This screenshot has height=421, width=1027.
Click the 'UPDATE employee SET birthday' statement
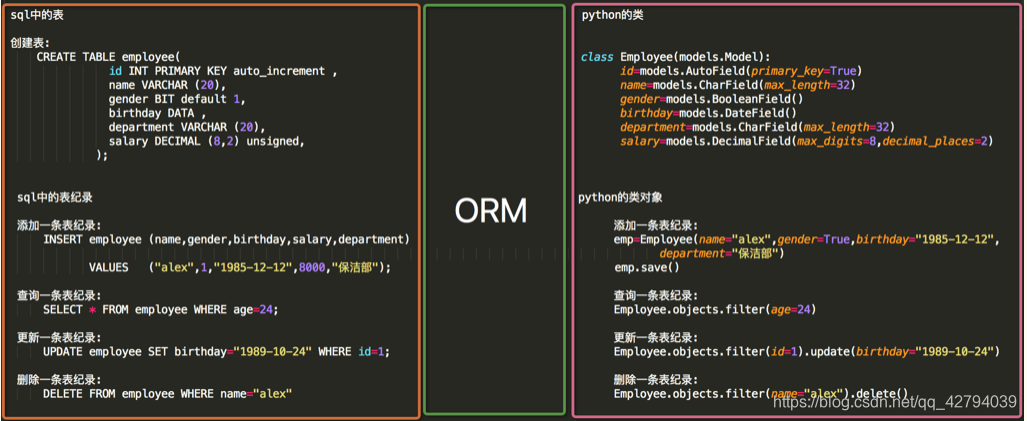coord(217,352)
